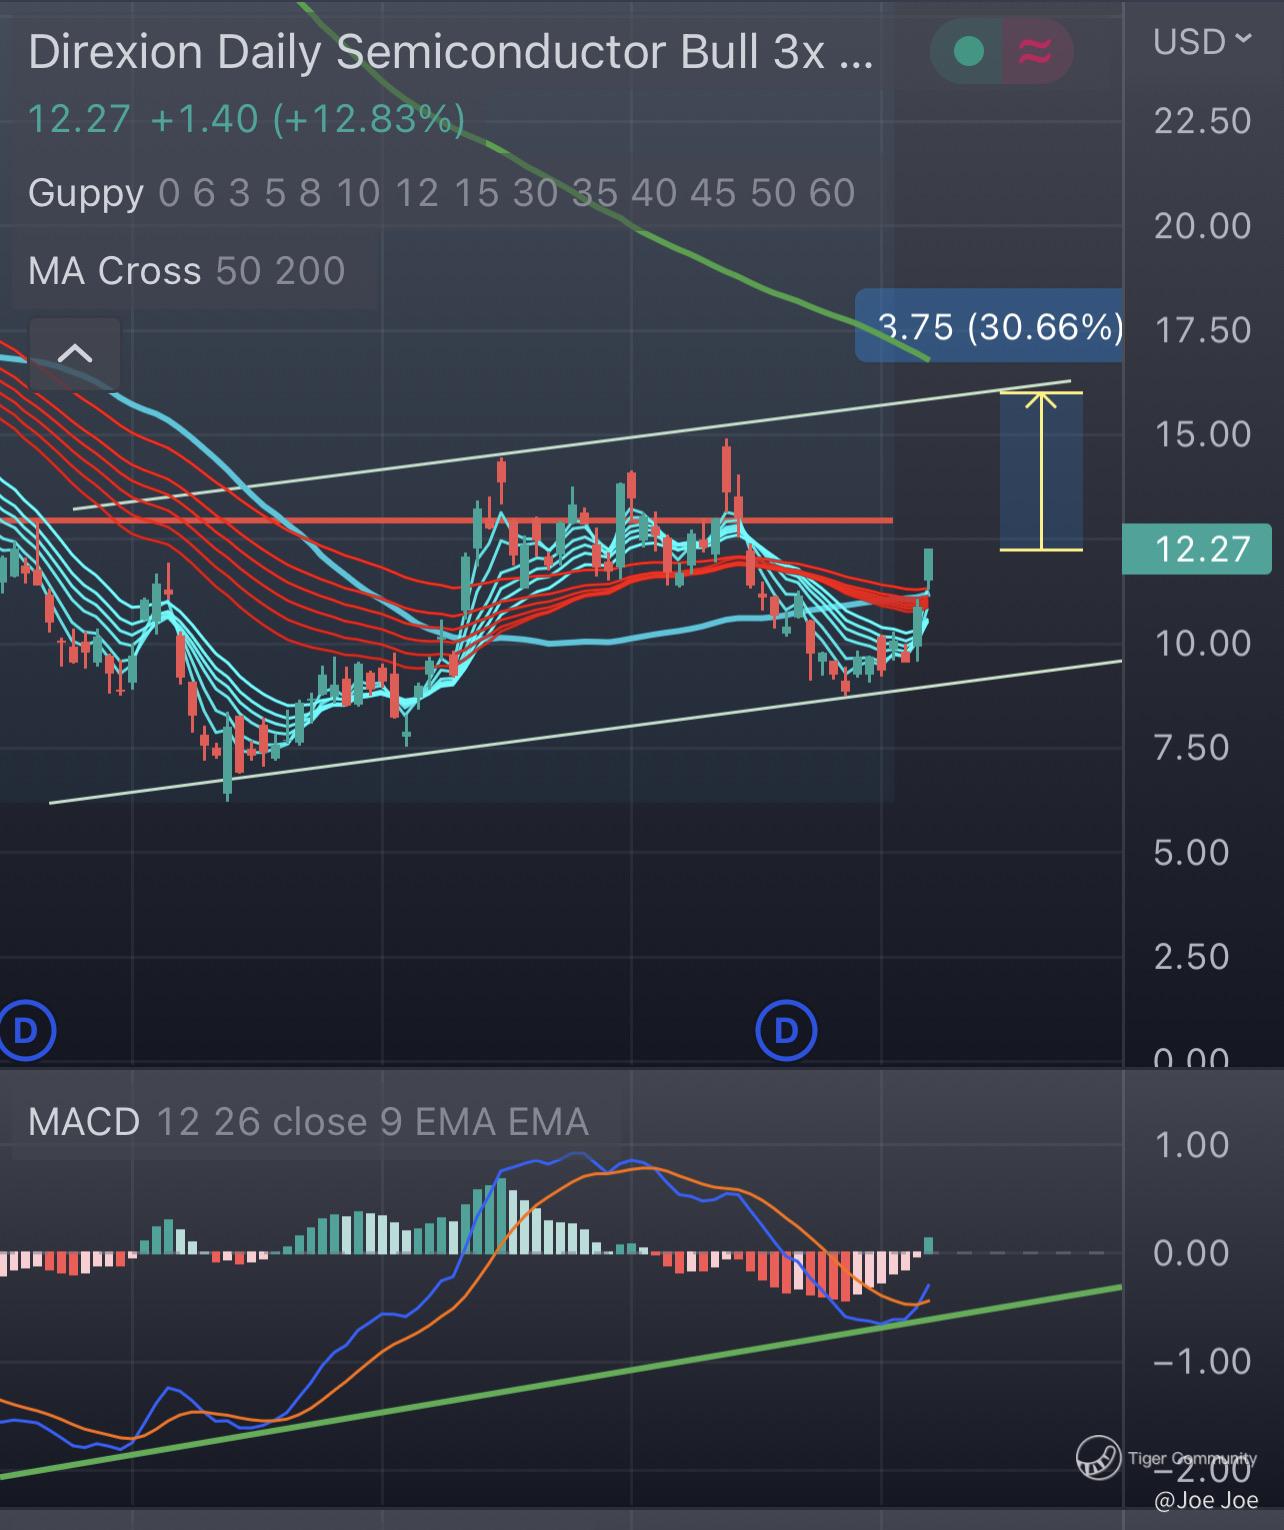The image size is (1284, 1530).
Task: Collapse the indicator legend with the chevron
Action: click(x=76, y=353)
